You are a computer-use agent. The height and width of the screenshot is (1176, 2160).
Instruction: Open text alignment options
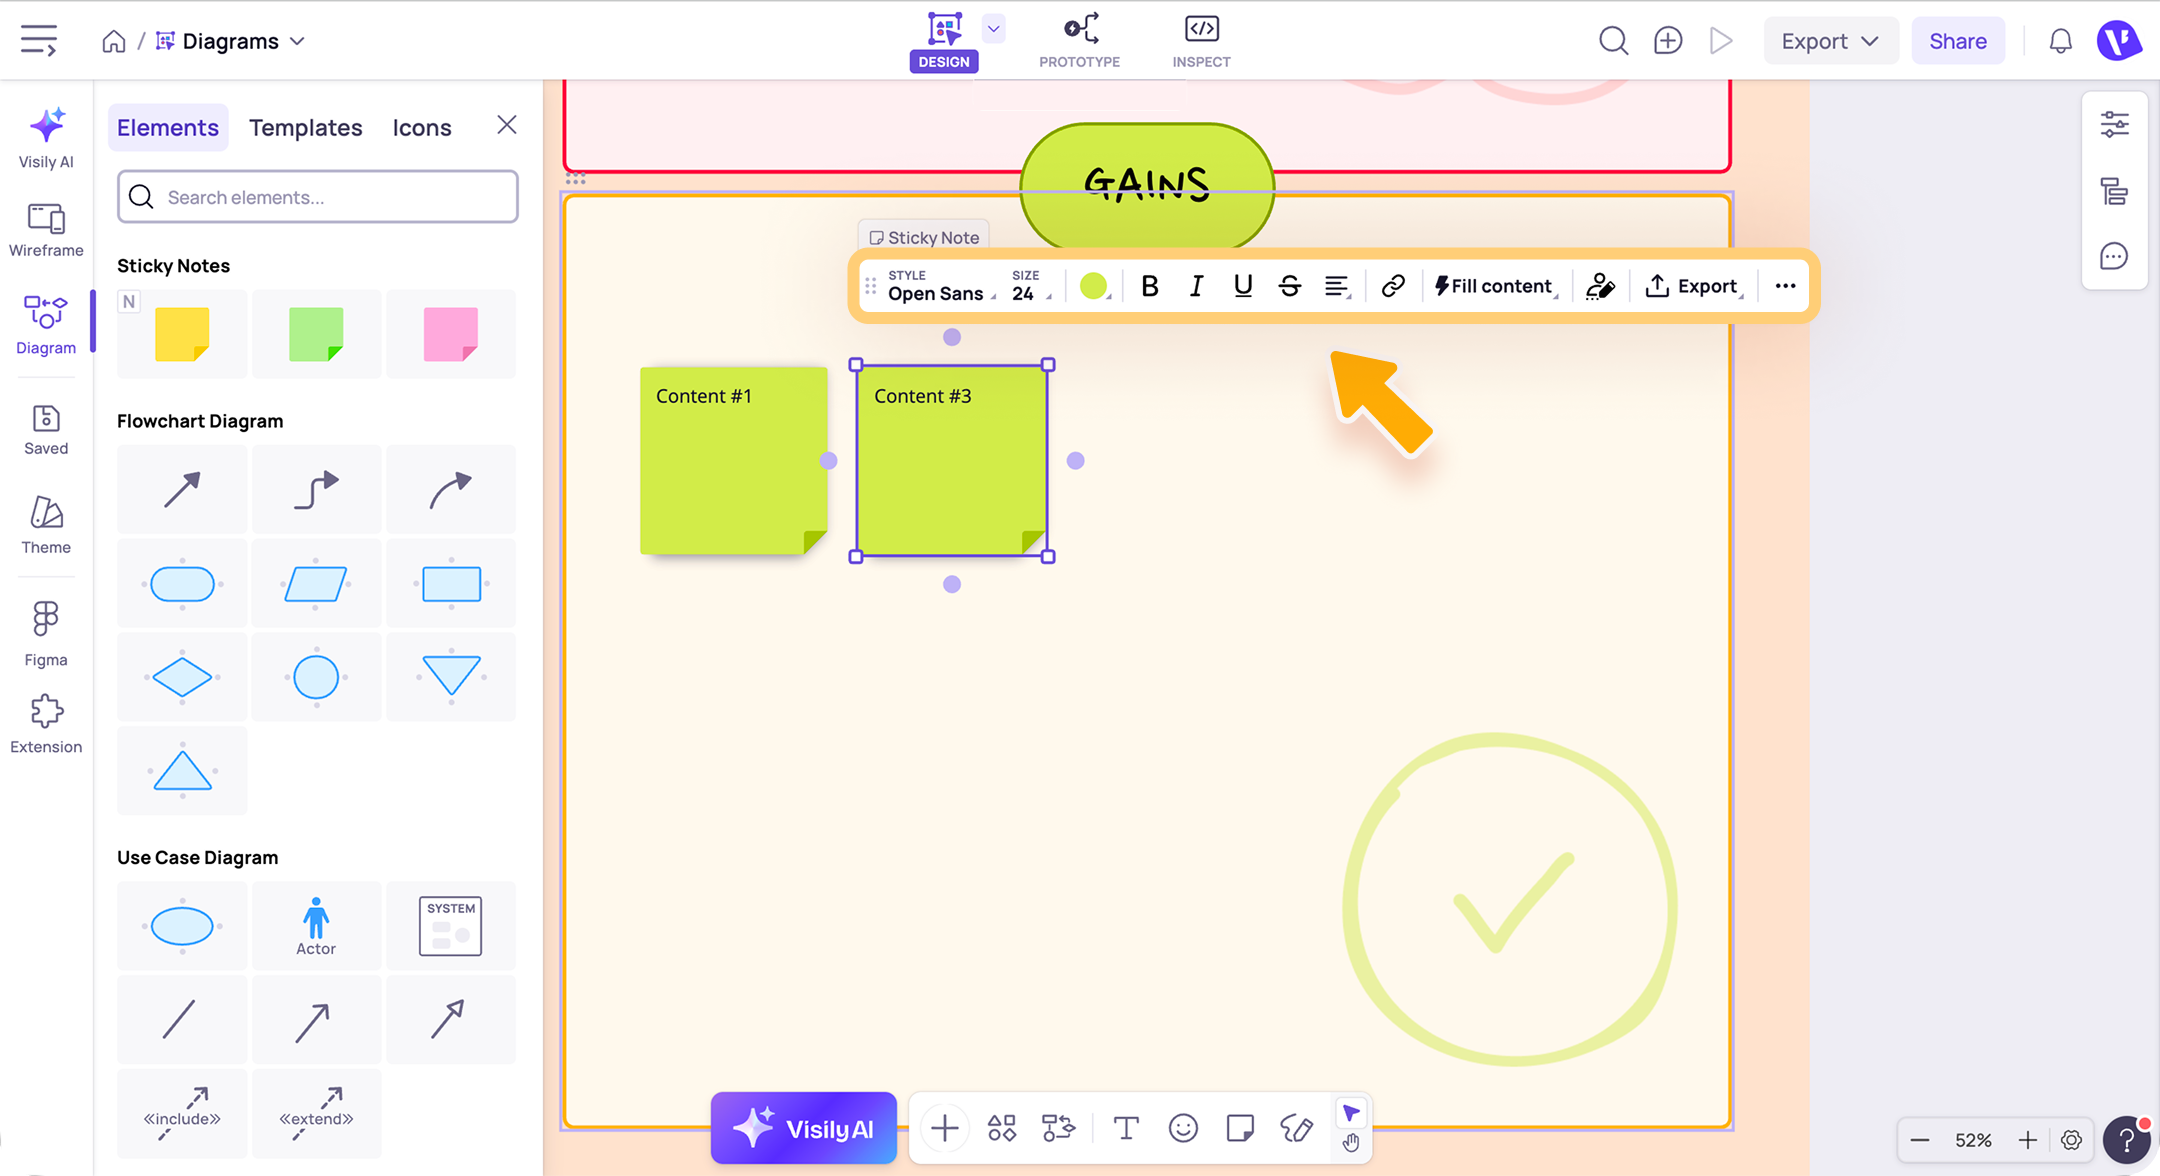click(x=1338, y=286)
